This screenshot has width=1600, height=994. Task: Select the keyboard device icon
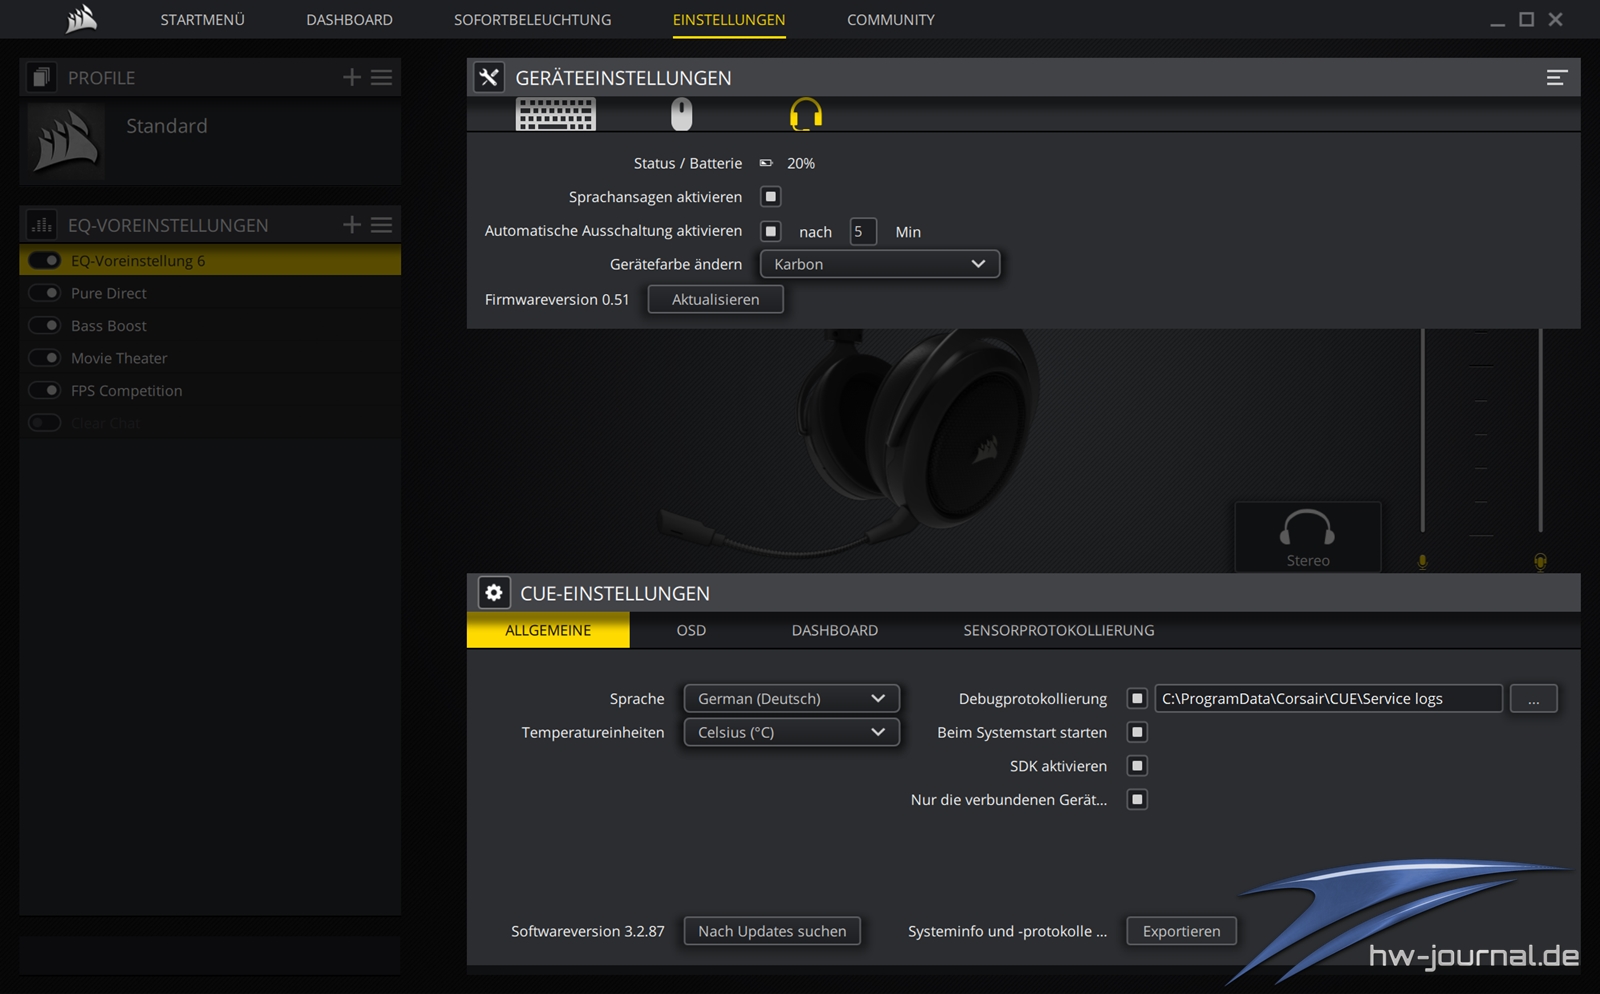(x=555, y=114)
